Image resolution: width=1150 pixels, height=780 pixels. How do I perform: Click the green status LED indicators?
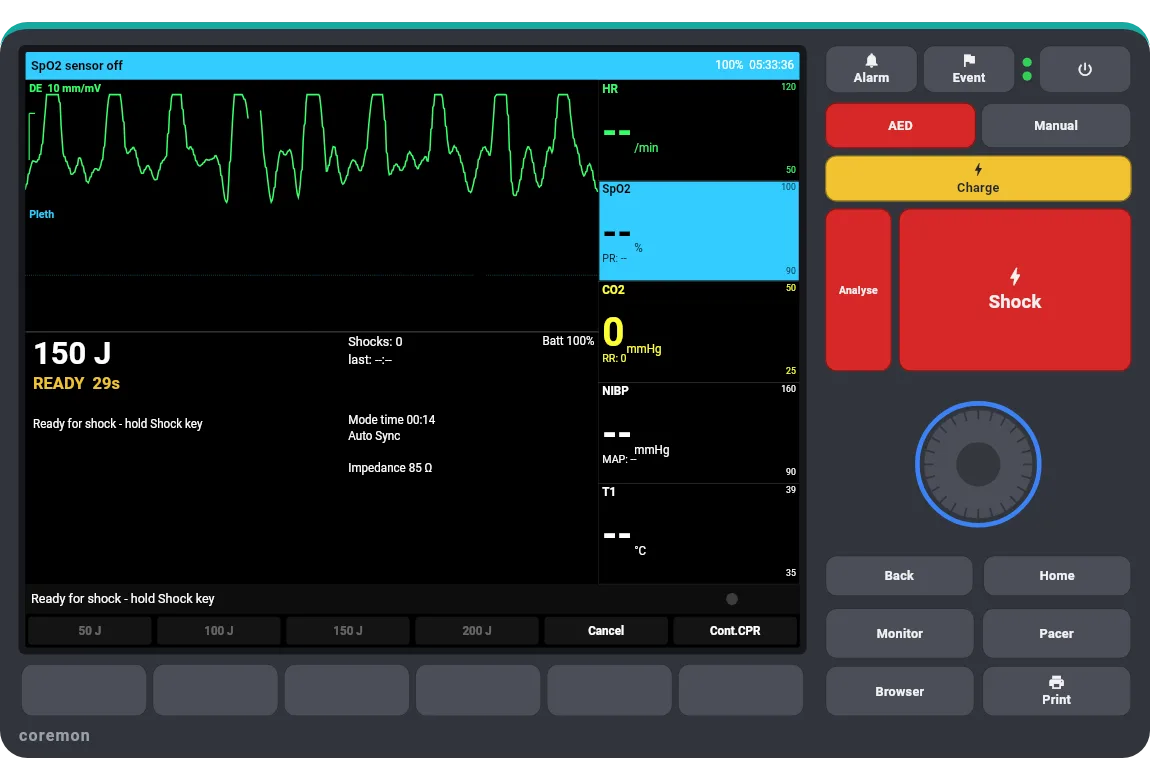(x=1027, y=69)
